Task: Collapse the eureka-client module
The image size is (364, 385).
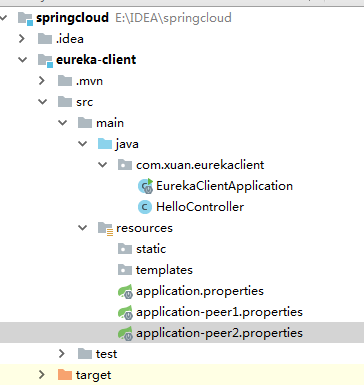Action: (x=22, y=60)
